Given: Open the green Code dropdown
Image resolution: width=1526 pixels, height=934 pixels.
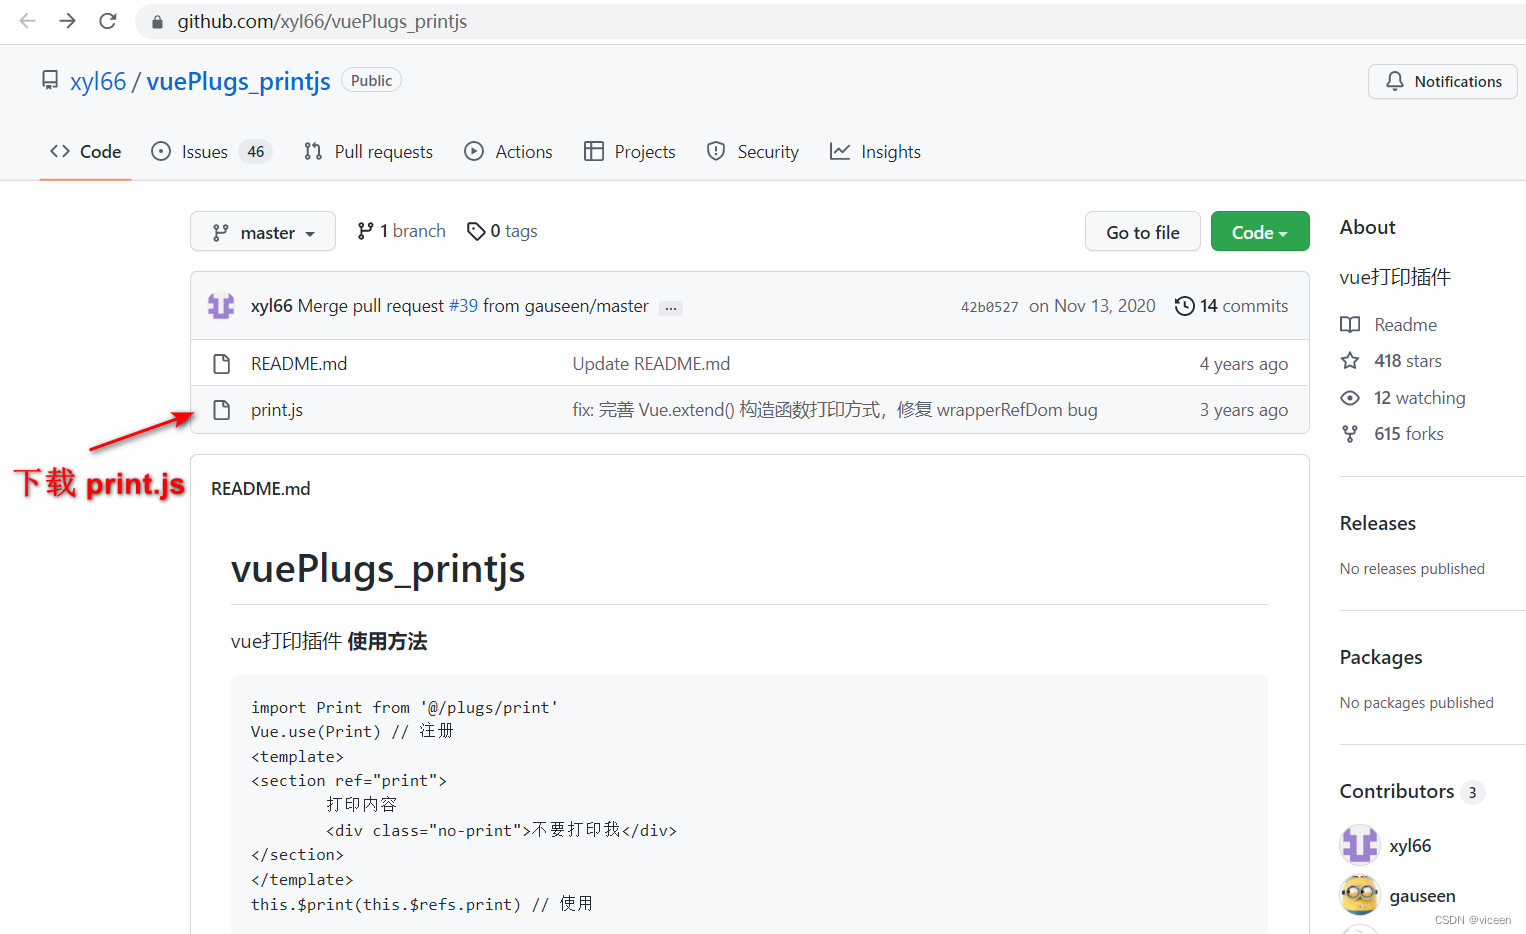Looking at the screenshot, I should pyautogui.click(x=1259, y=231).
